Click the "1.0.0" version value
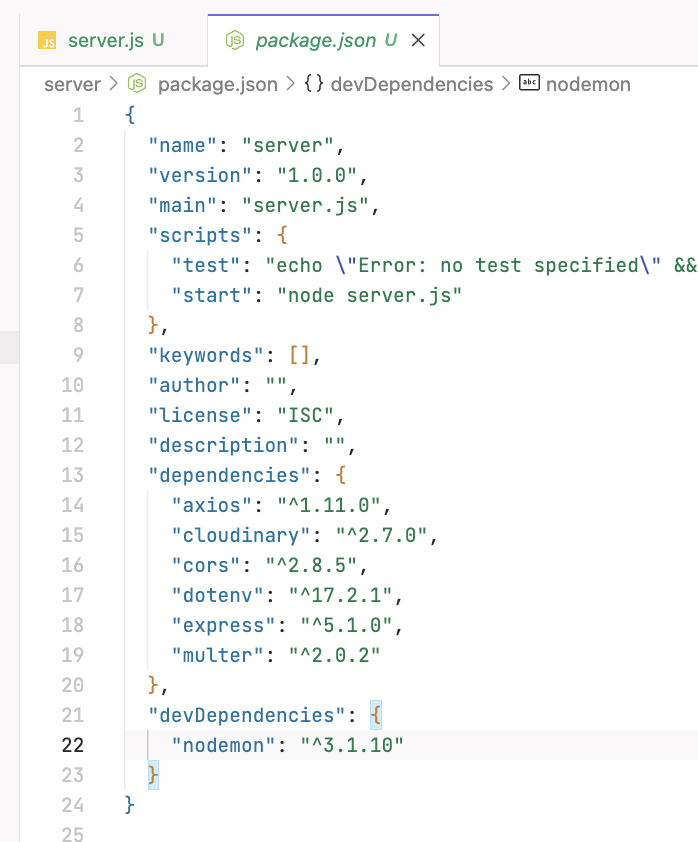 tap(317, 176)
